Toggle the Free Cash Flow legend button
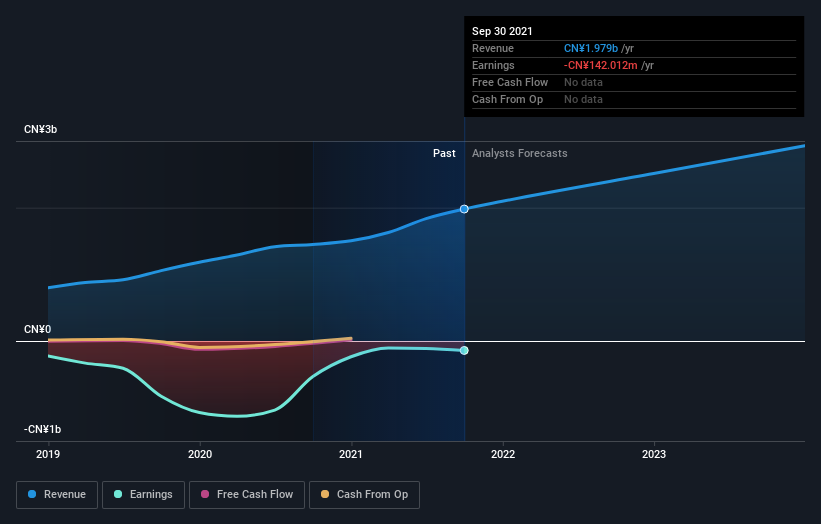 tap(247, 495)
